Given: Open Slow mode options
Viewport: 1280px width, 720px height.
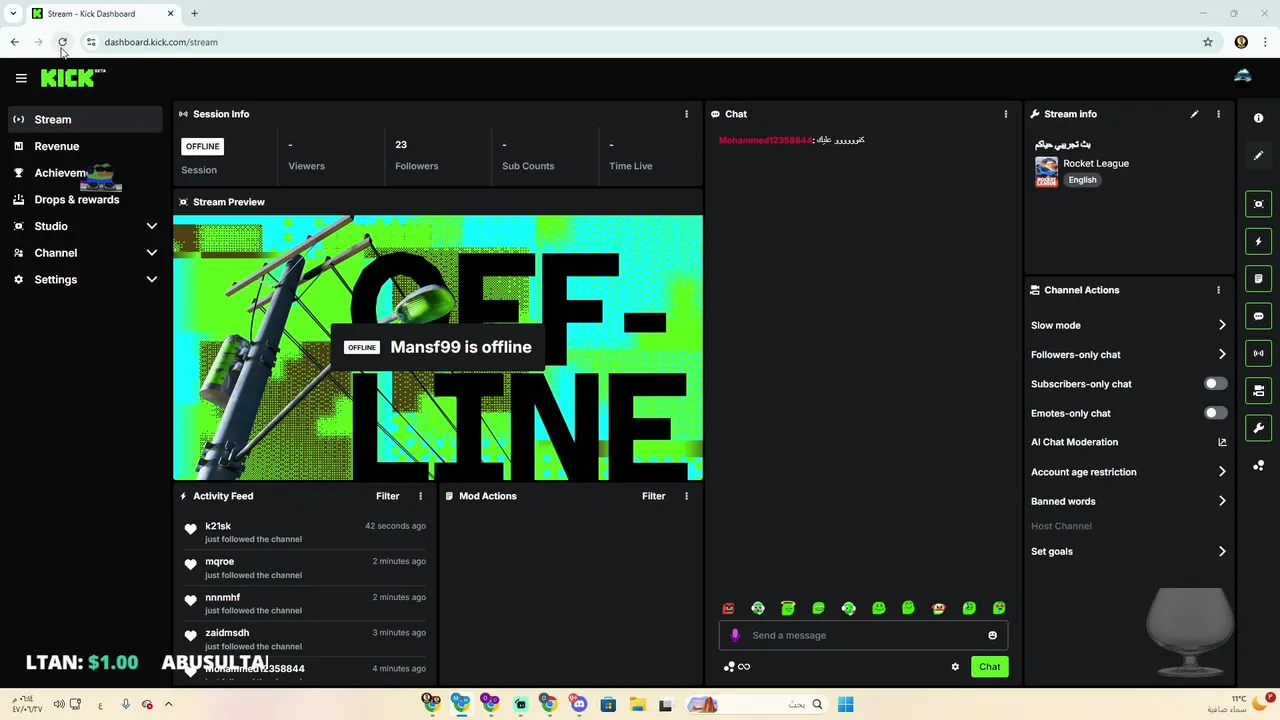Looking at the screenshot, I should point(1129,325).
